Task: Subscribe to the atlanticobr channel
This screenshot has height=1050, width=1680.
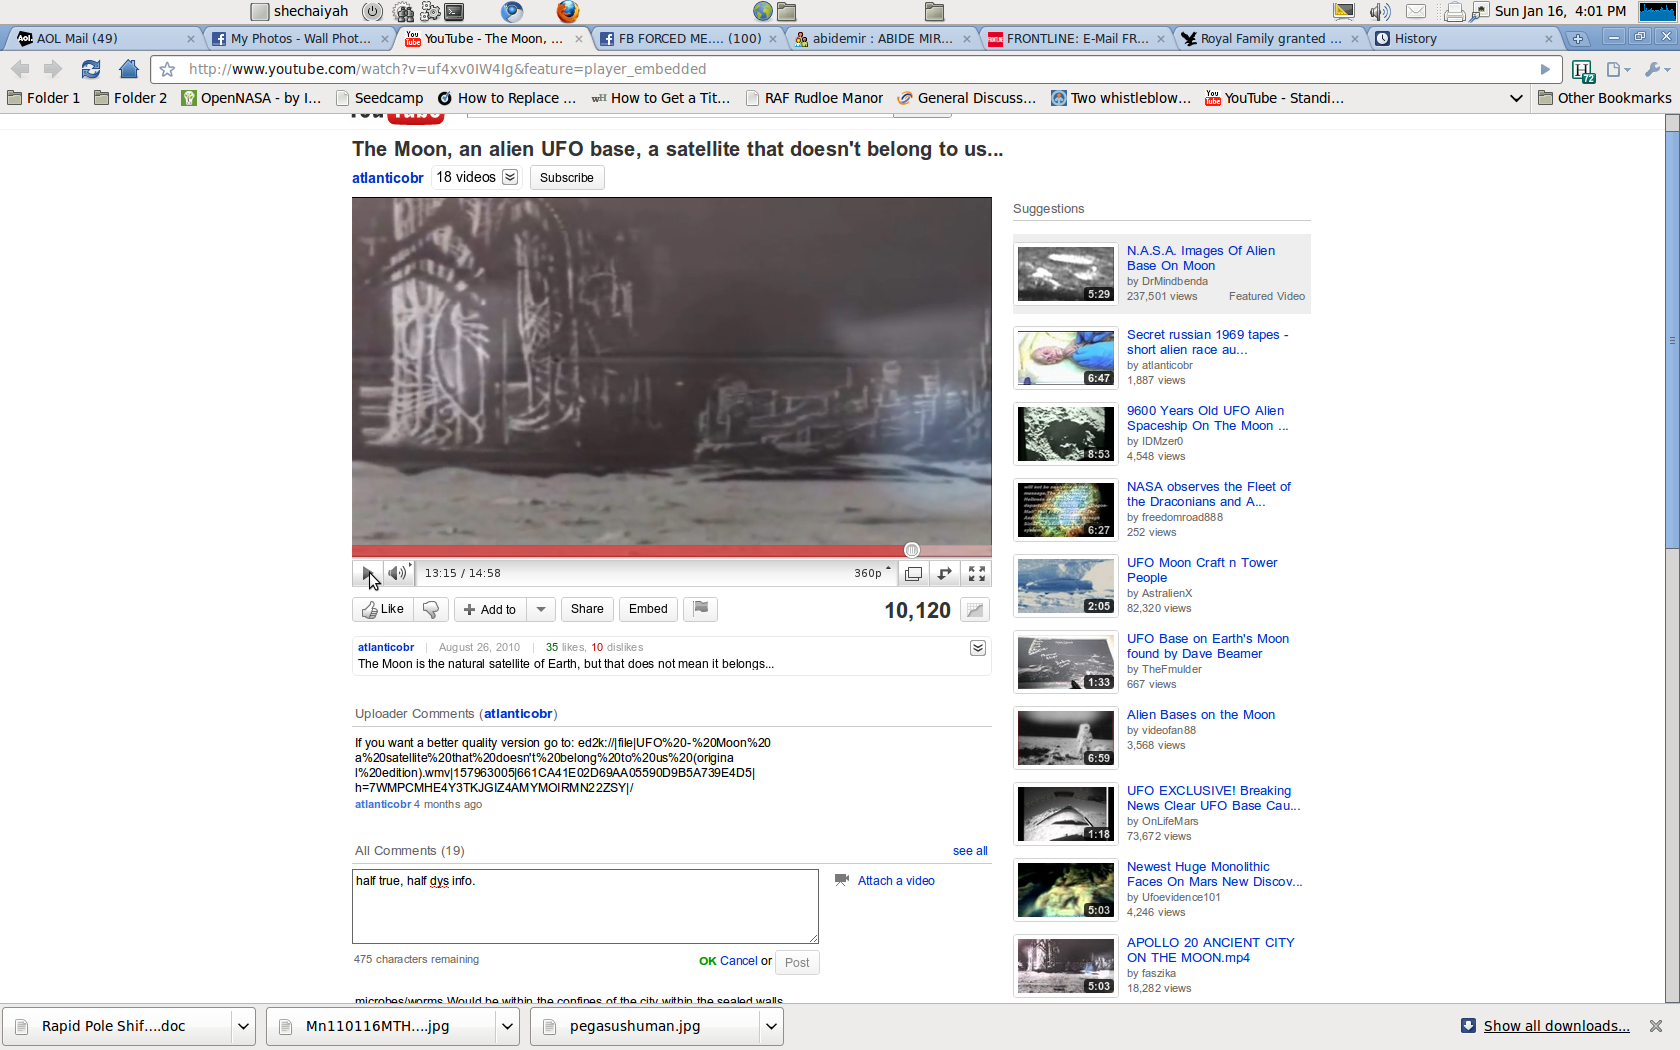Action: (567, 178)
